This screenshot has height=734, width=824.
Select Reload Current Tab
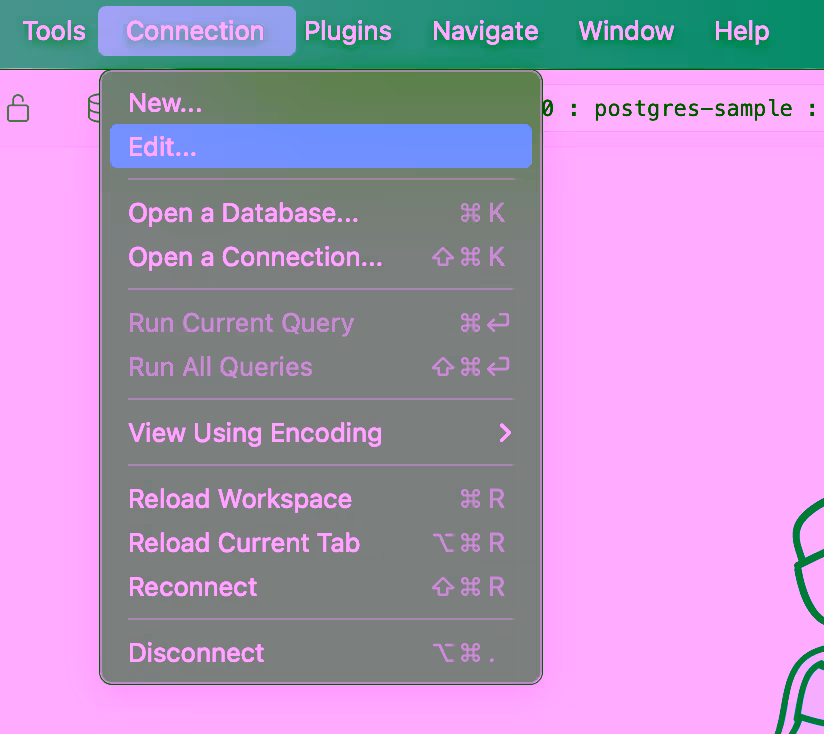pos(244,543)
